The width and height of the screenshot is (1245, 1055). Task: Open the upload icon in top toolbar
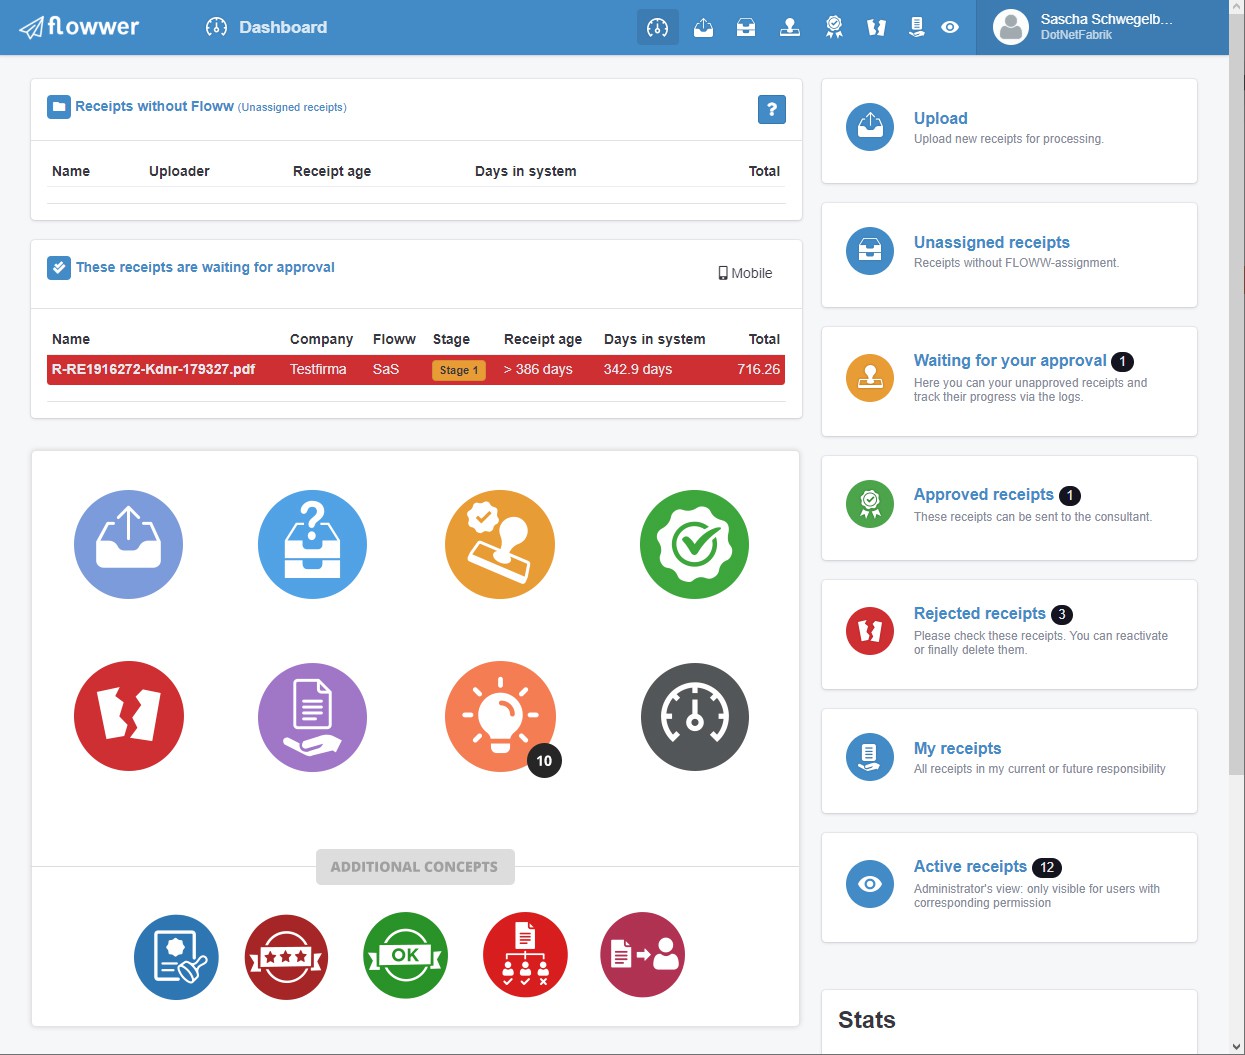(704, 27)
